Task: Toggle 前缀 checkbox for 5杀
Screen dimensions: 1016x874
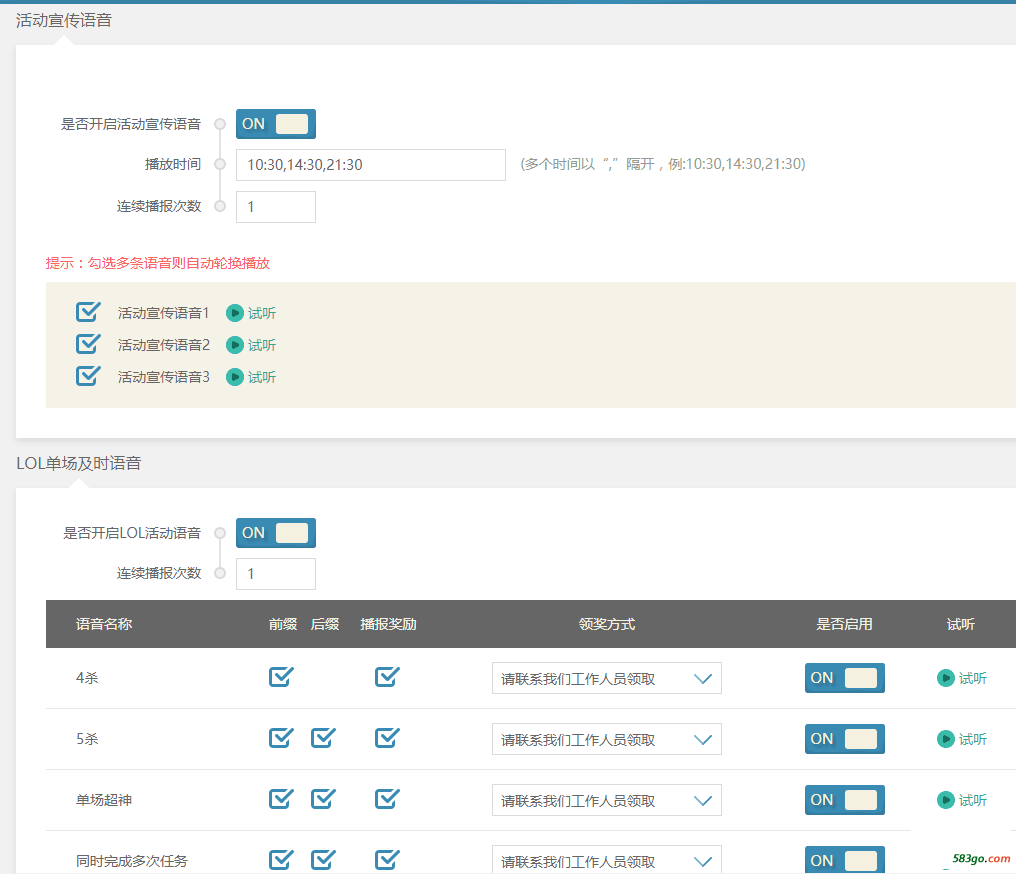Action: coord(281,738)
